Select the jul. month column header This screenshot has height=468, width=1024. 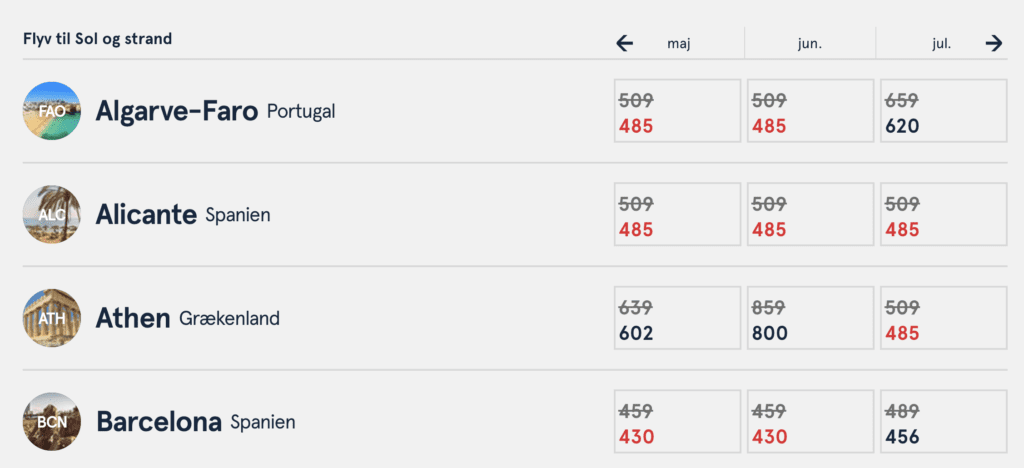(940, 43)
